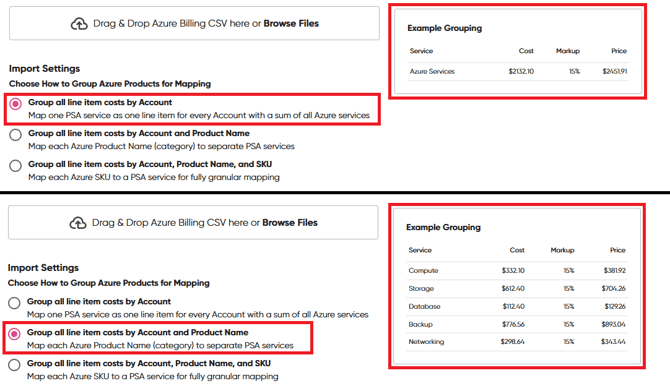670x386 pixels.
Task: Click 'Browse Files' link in the drop zone beside the Azure Services example
Action: 291,24
